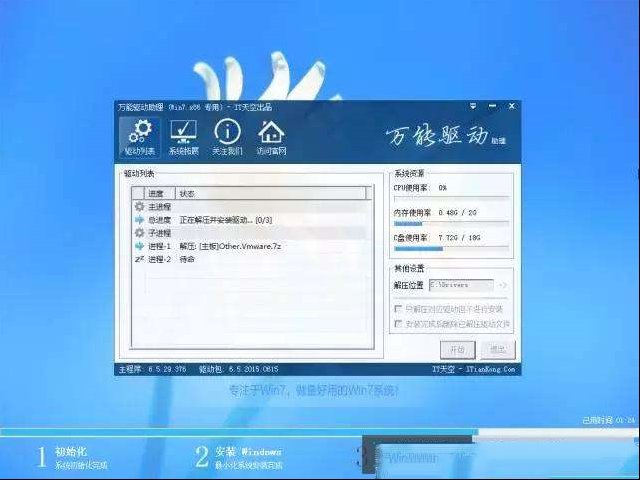Select the 待命 status text
Screen dimensions: 640x480
click(x=187, y=259)
